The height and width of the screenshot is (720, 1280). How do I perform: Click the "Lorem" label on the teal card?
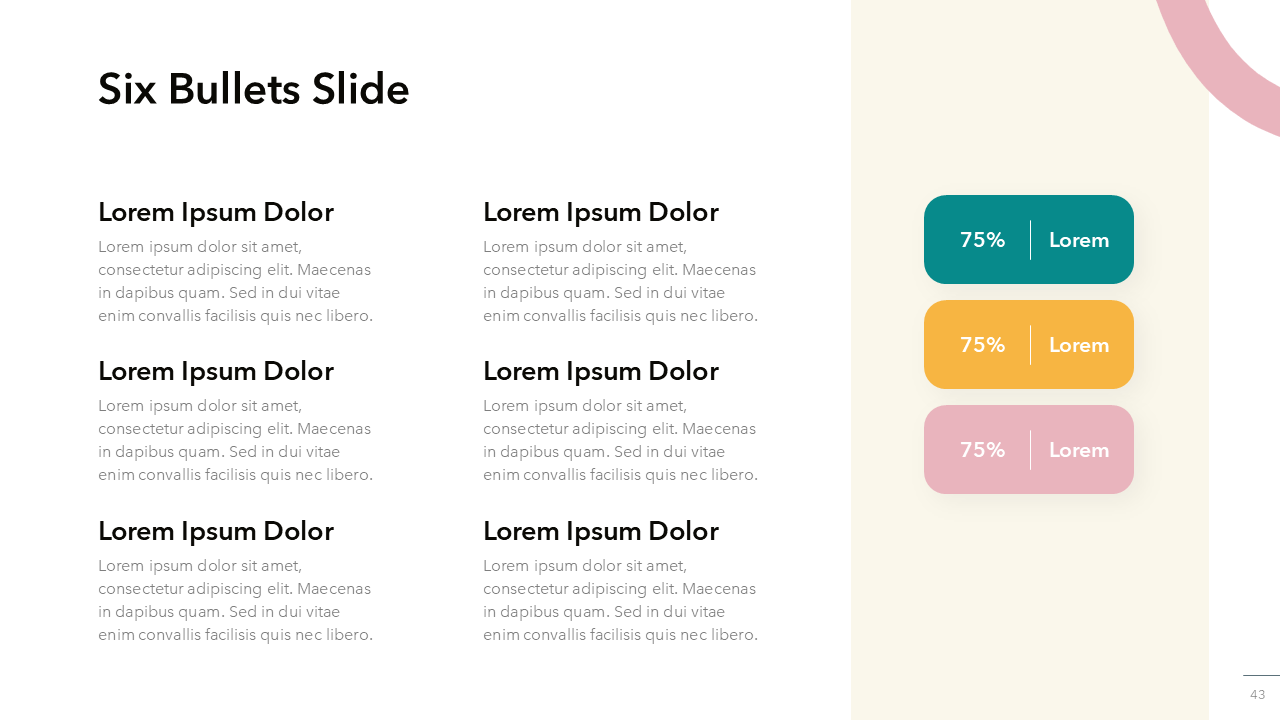[x=1079, y=240]
